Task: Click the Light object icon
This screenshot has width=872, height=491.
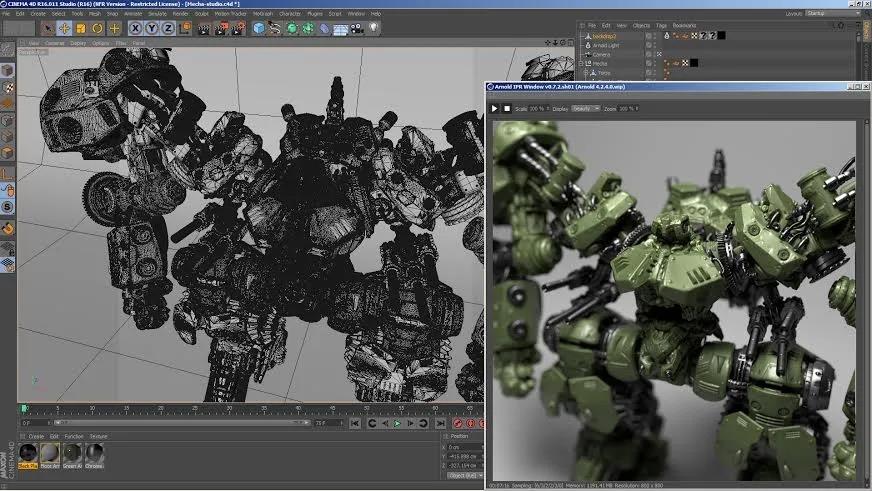Action: pos(374,28)
